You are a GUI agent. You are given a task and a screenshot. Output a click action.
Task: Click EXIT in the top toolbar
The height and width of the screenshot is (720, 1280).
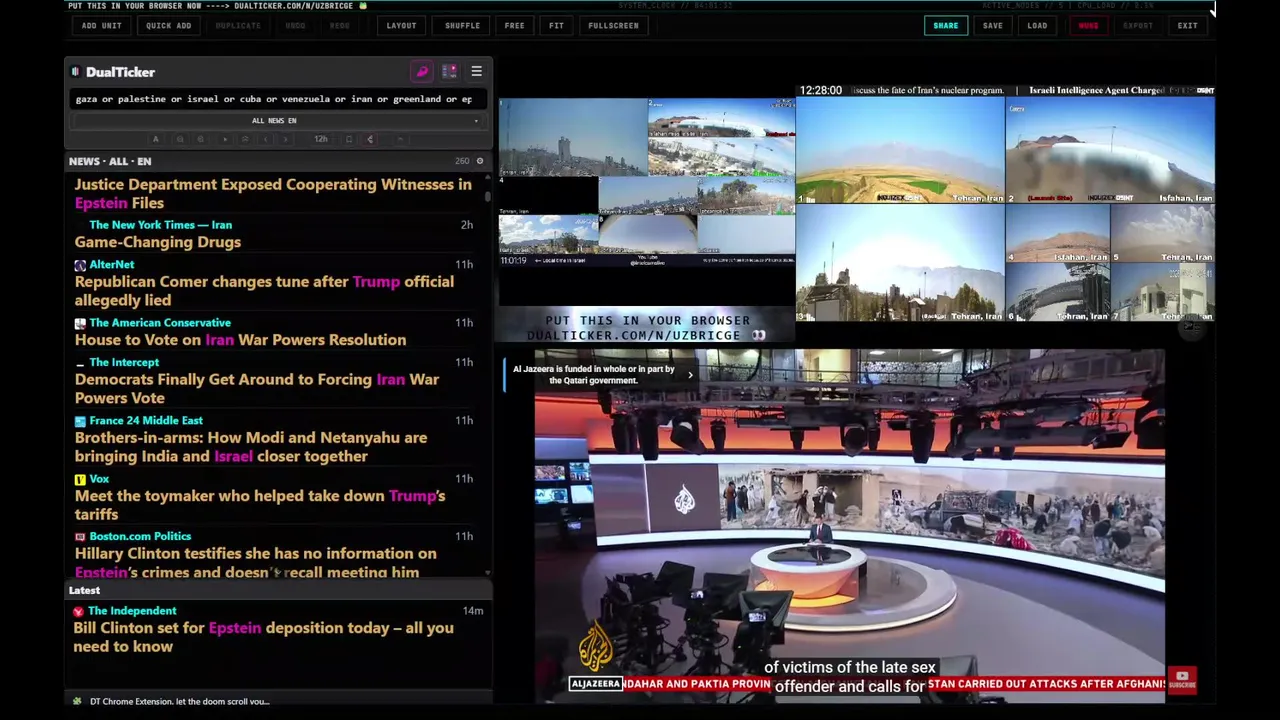click(1187, 26)
